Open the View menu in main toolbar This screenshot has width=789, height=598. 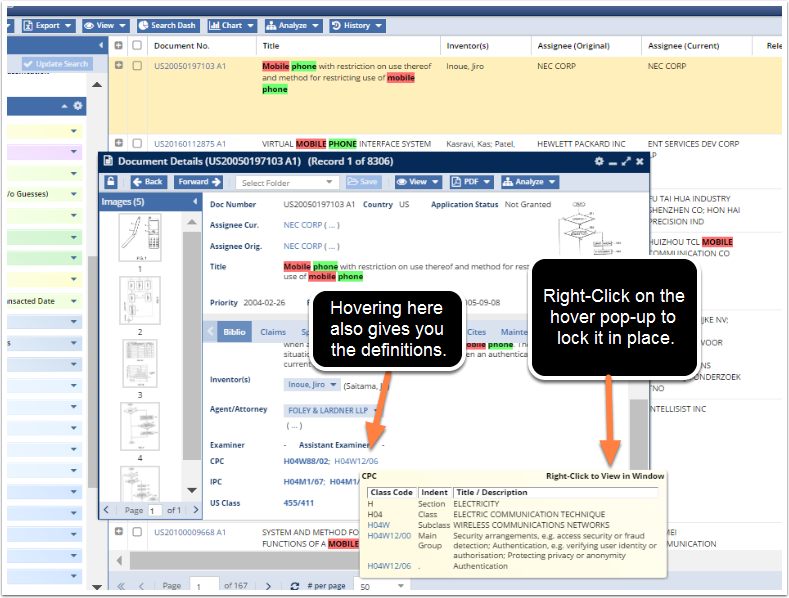106,26
